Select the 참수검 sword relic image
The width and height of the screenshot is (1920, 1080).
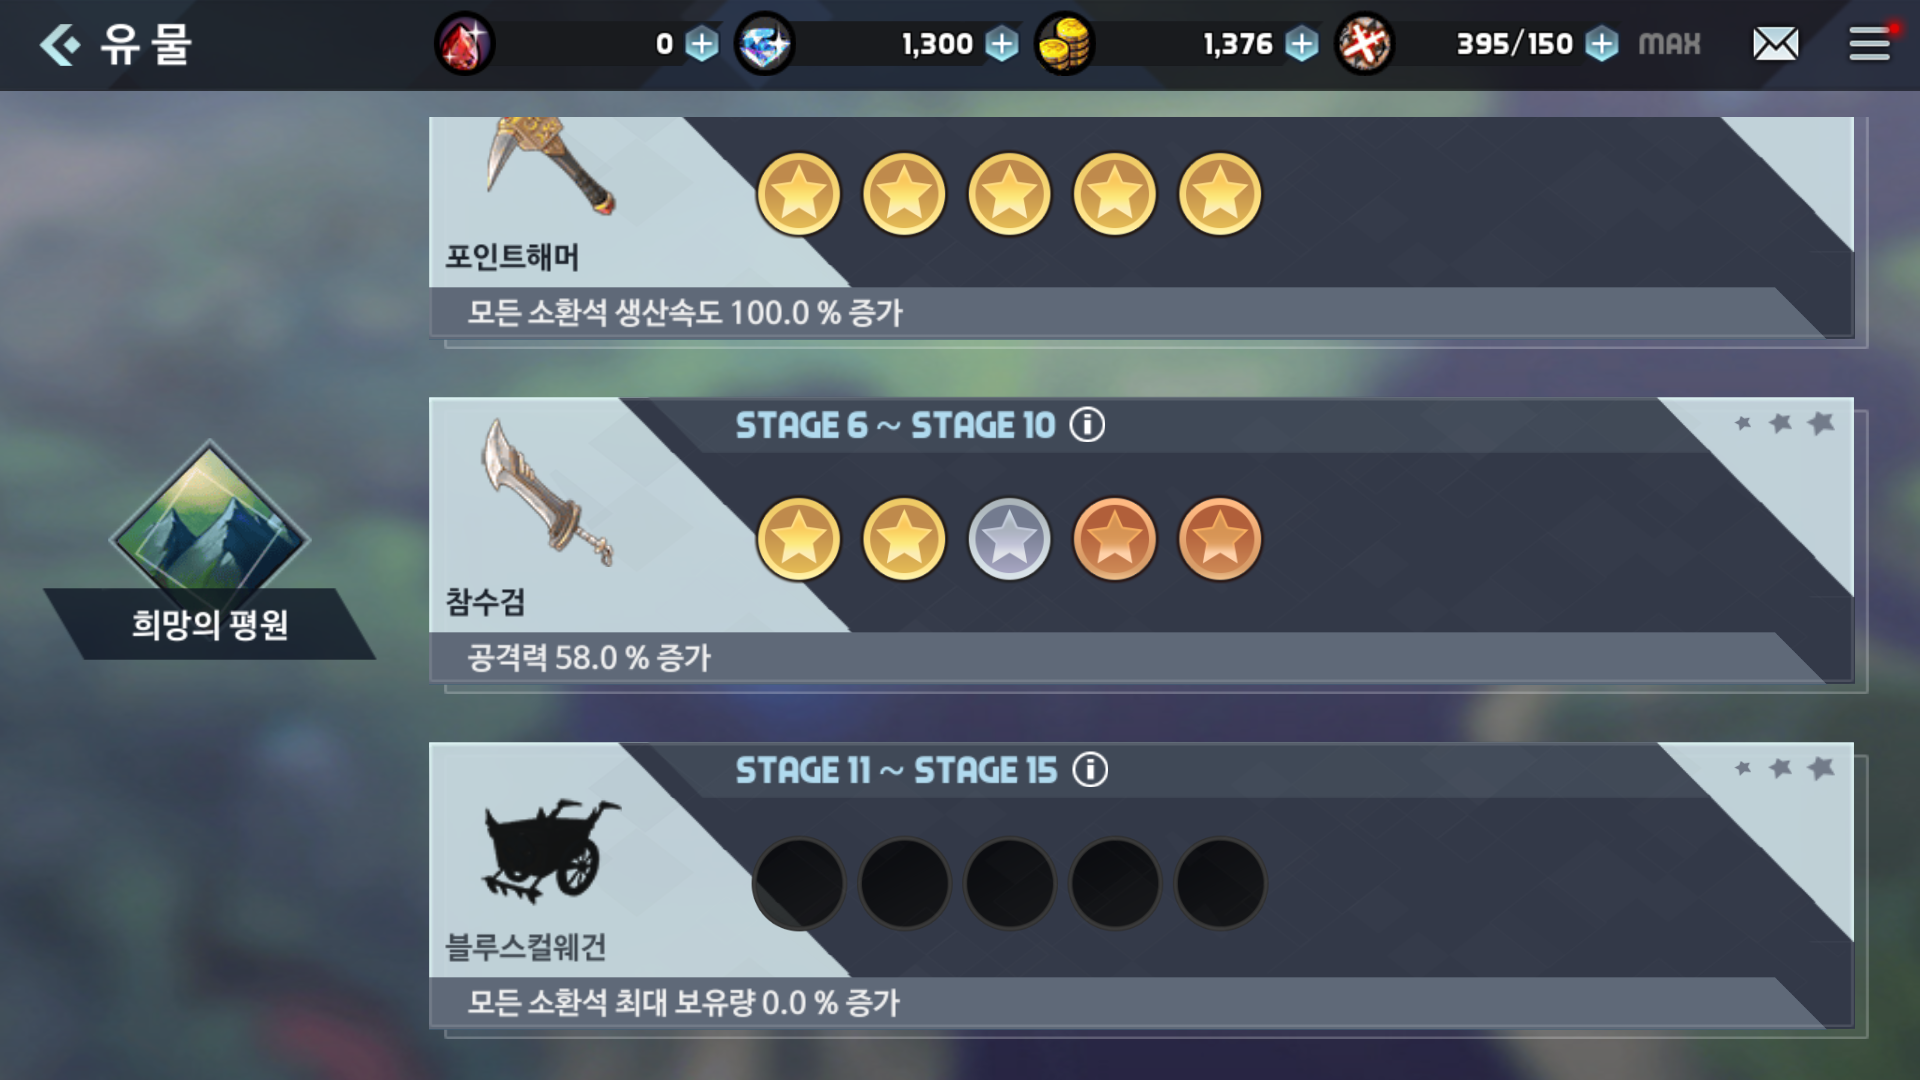546,492
